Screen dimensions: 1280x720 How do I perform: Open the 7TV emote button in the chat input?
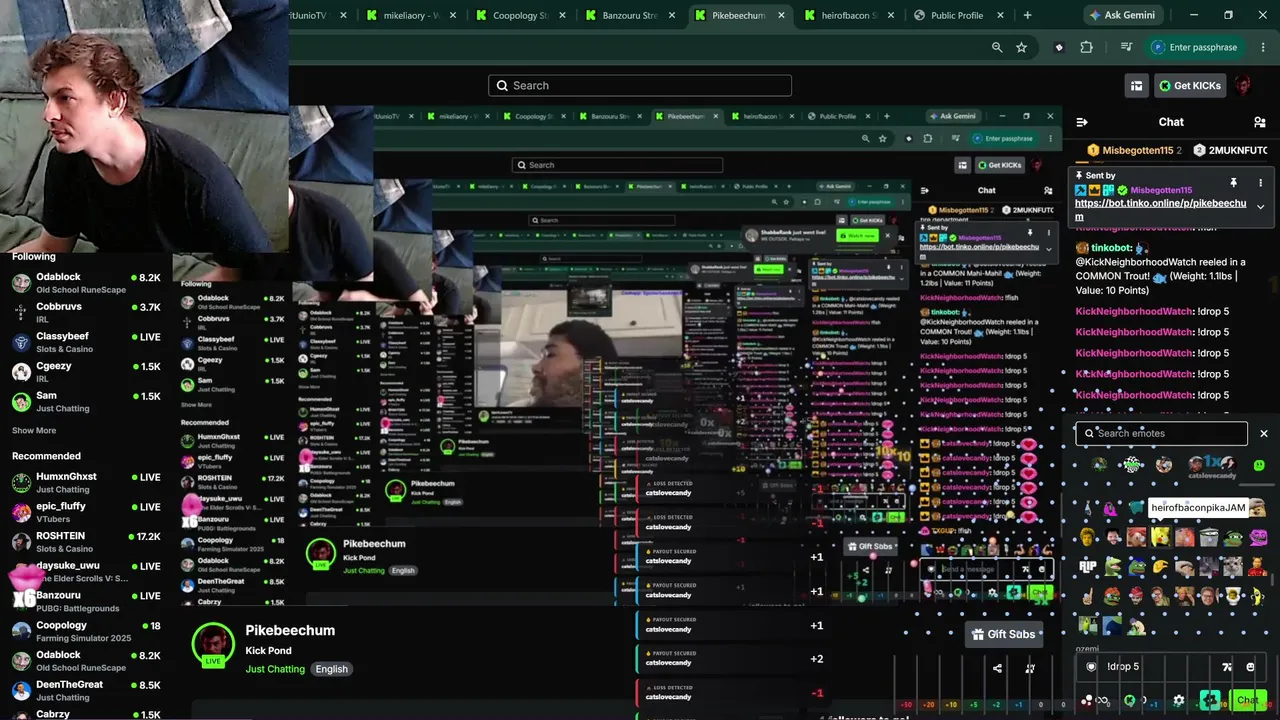[x=1227, y=667]
